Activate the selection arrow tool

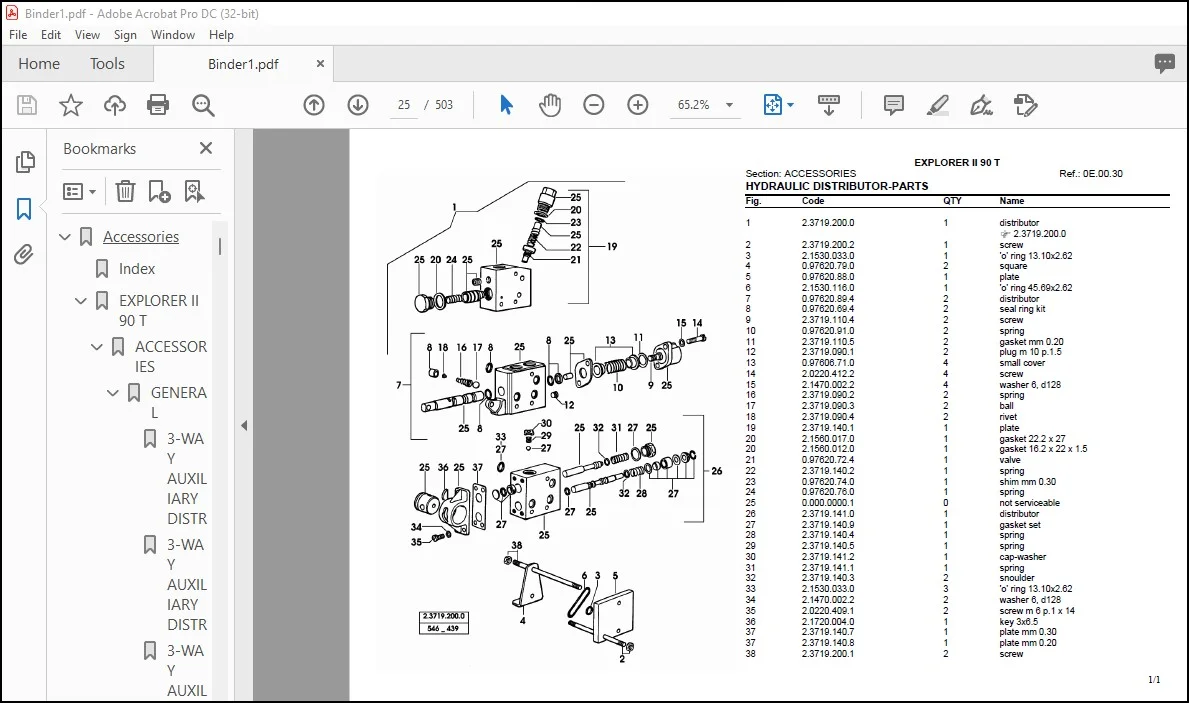tap(506, 105)
